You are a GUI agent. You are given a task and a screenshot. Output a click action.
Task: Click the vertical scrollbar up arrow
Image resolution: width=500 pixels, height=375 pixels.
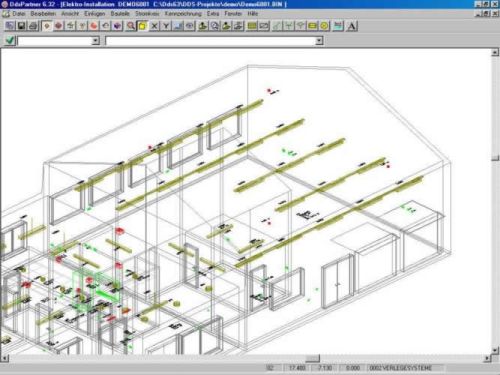tap(495, 52)
